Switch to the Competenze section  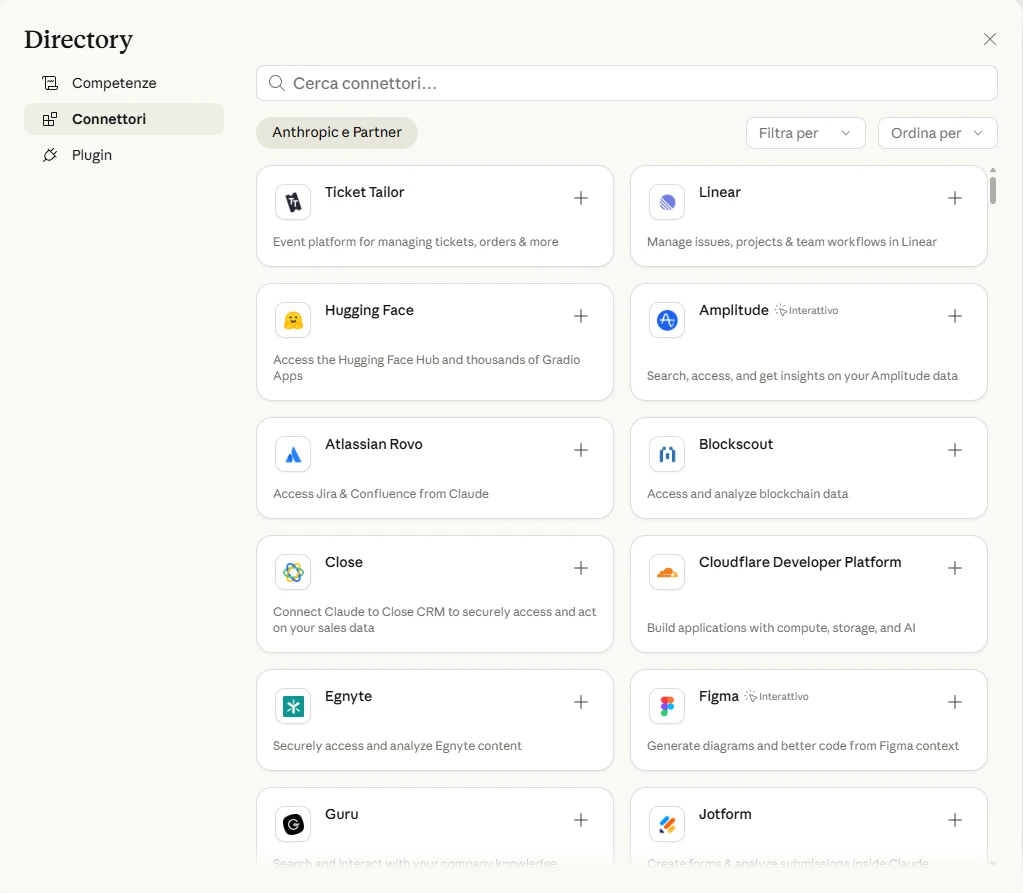[x=114, y=83]
